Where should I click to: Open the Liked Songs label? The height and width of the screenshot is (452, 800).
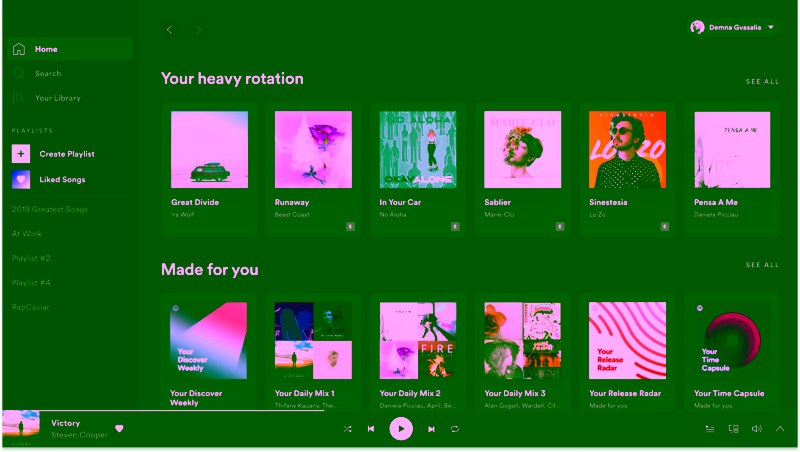coord(62,180)
